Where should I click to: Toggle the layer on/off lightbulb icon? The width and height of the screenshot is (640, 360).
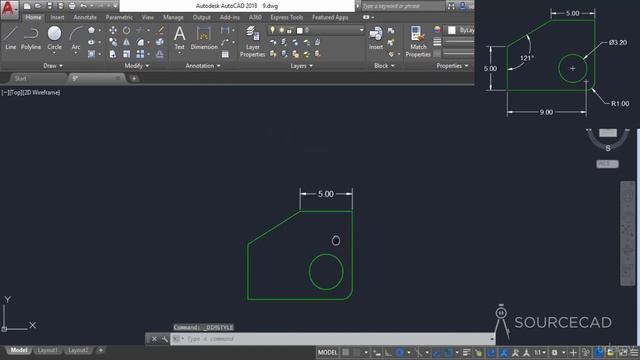(272, 30)
